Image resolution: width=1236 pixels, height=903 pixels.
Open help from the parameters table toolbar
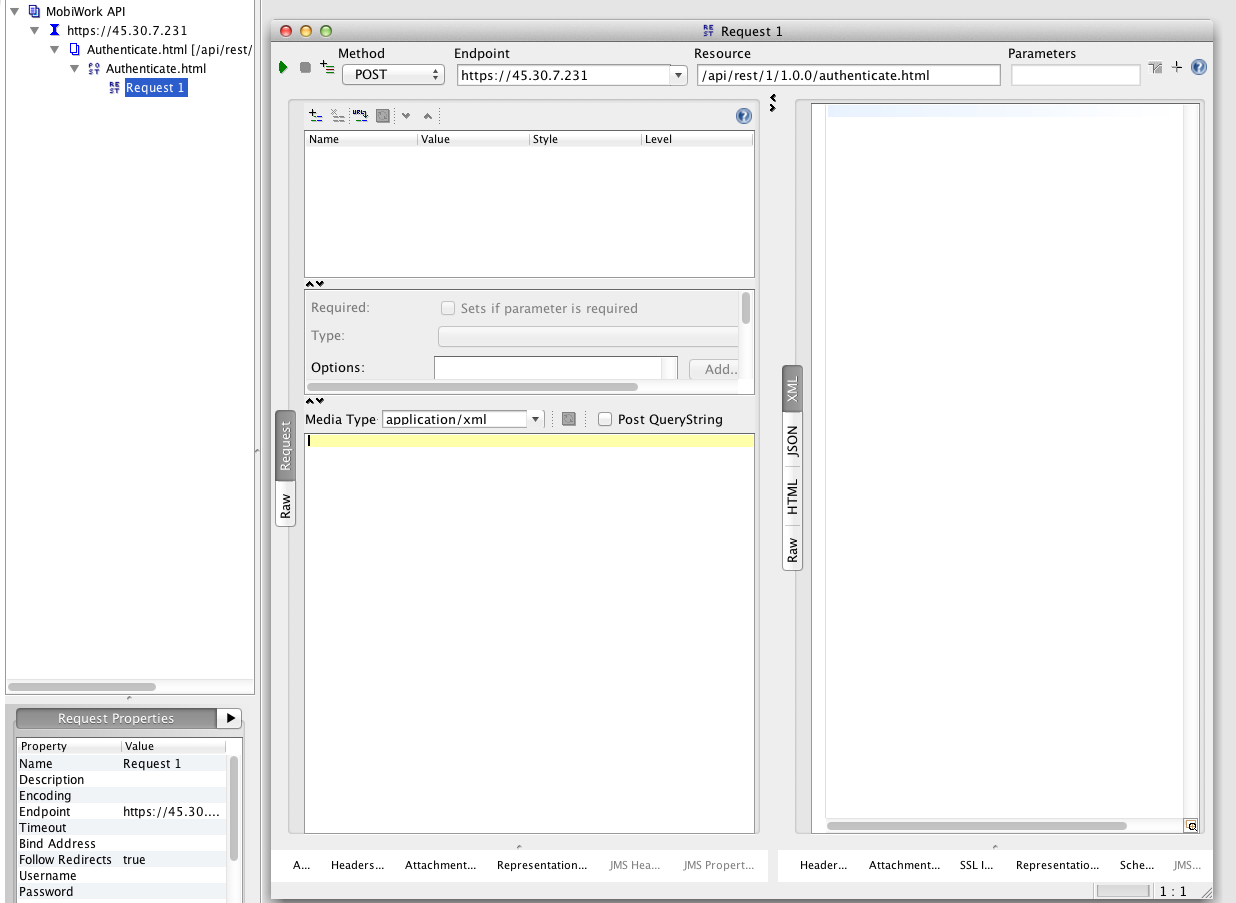pos(743,116)
